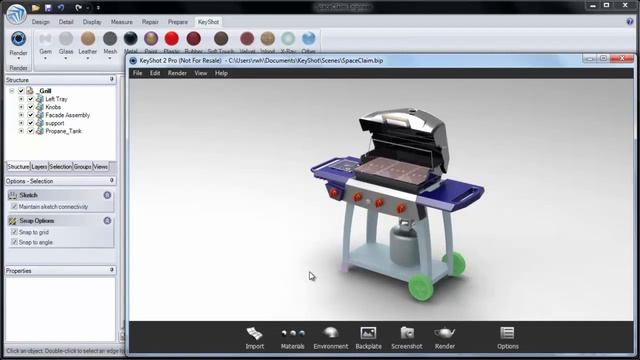This screenshot has width=640, height=360.
Task: Uncheck the Propane_Tank visibility checkbox
Action: (x=31, y=131)
